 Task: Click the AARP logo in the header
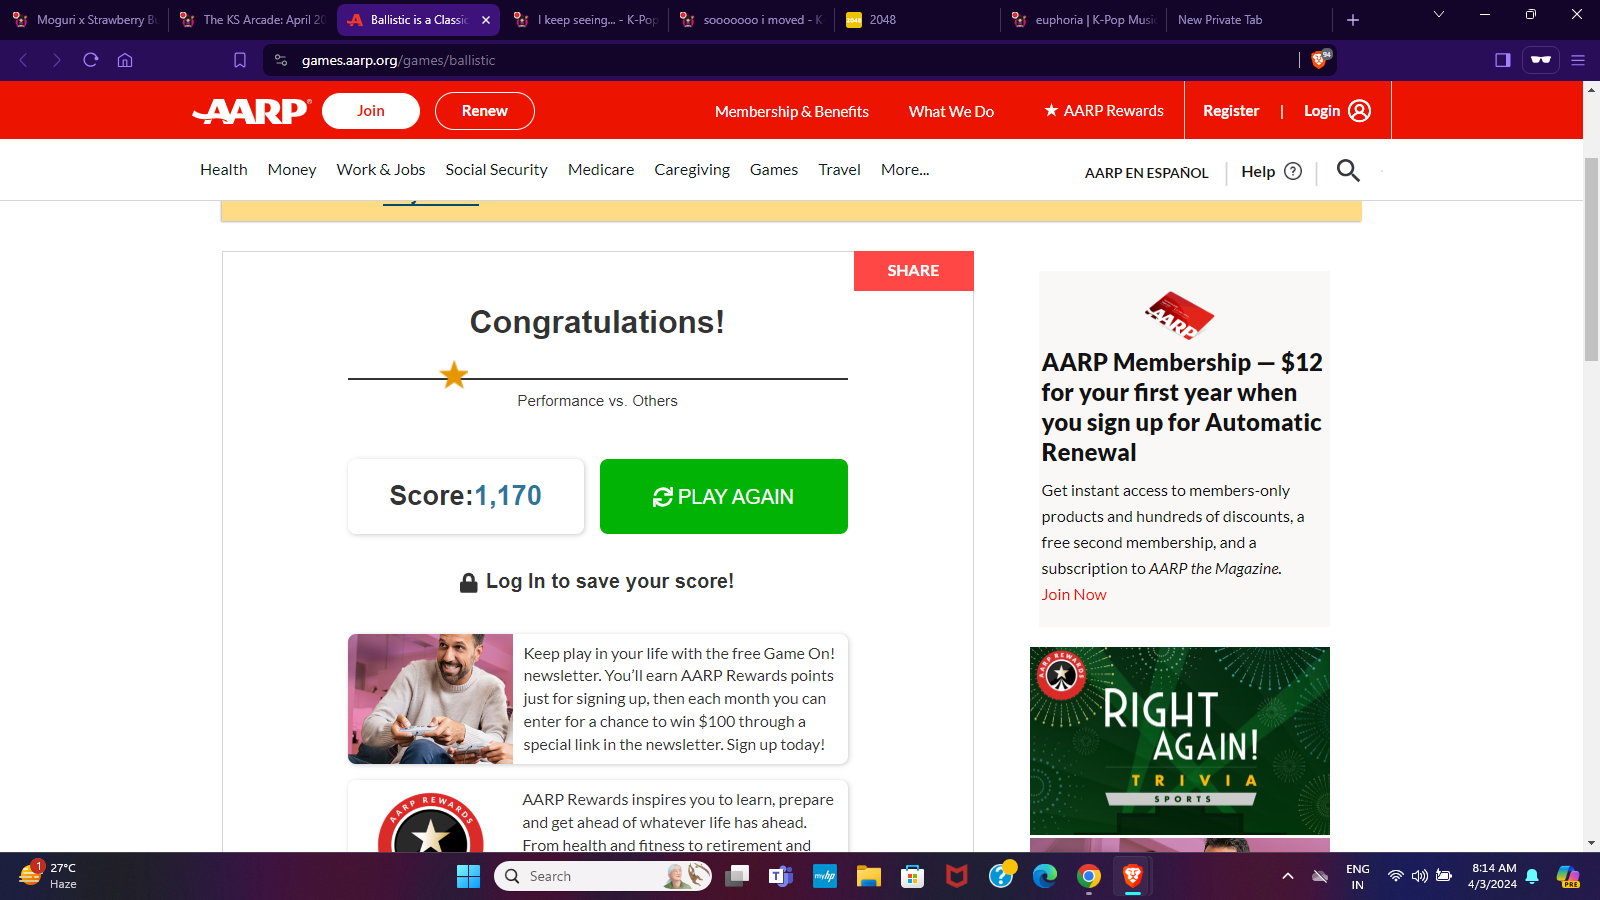(252, 111)
